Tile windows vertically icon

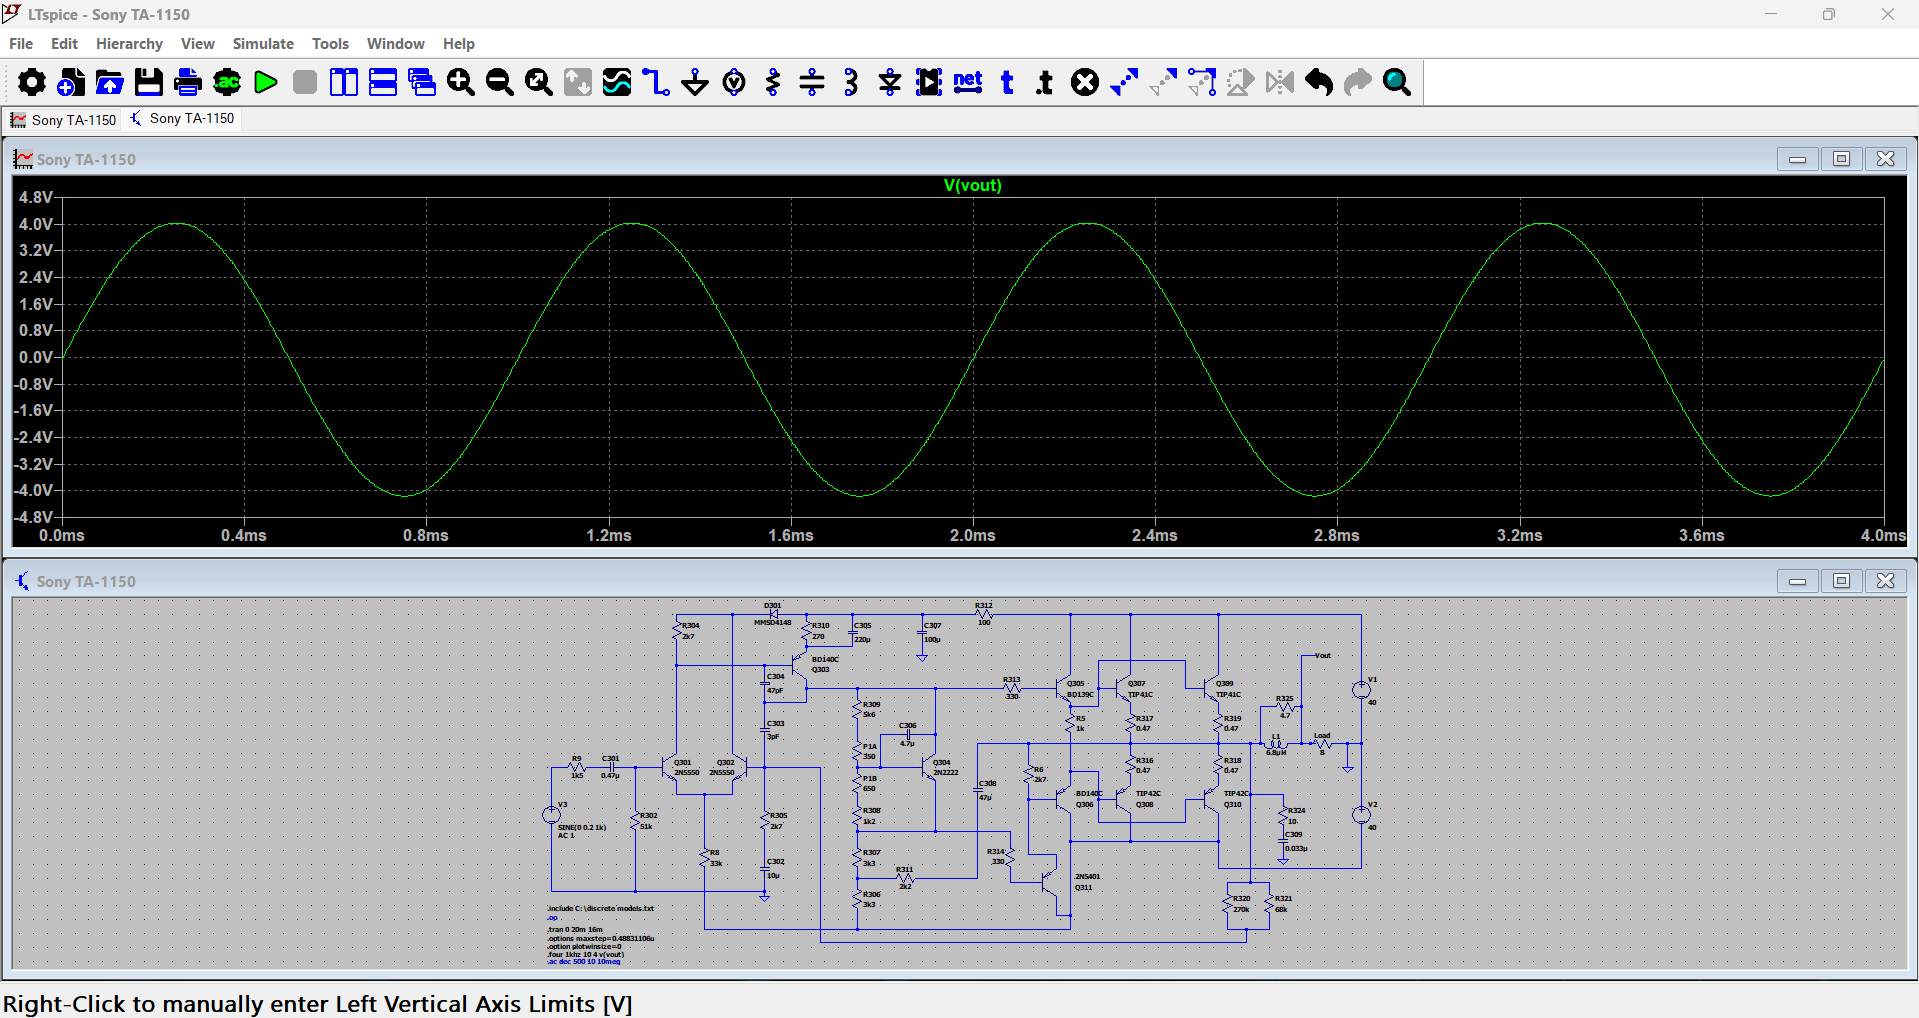coord(344,82)
